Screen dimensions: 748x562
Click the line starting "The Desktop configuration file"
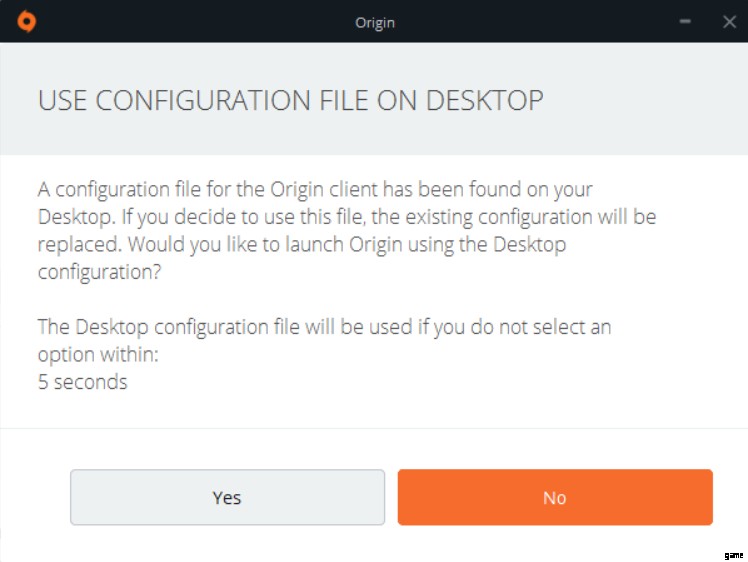coord(324,326)
